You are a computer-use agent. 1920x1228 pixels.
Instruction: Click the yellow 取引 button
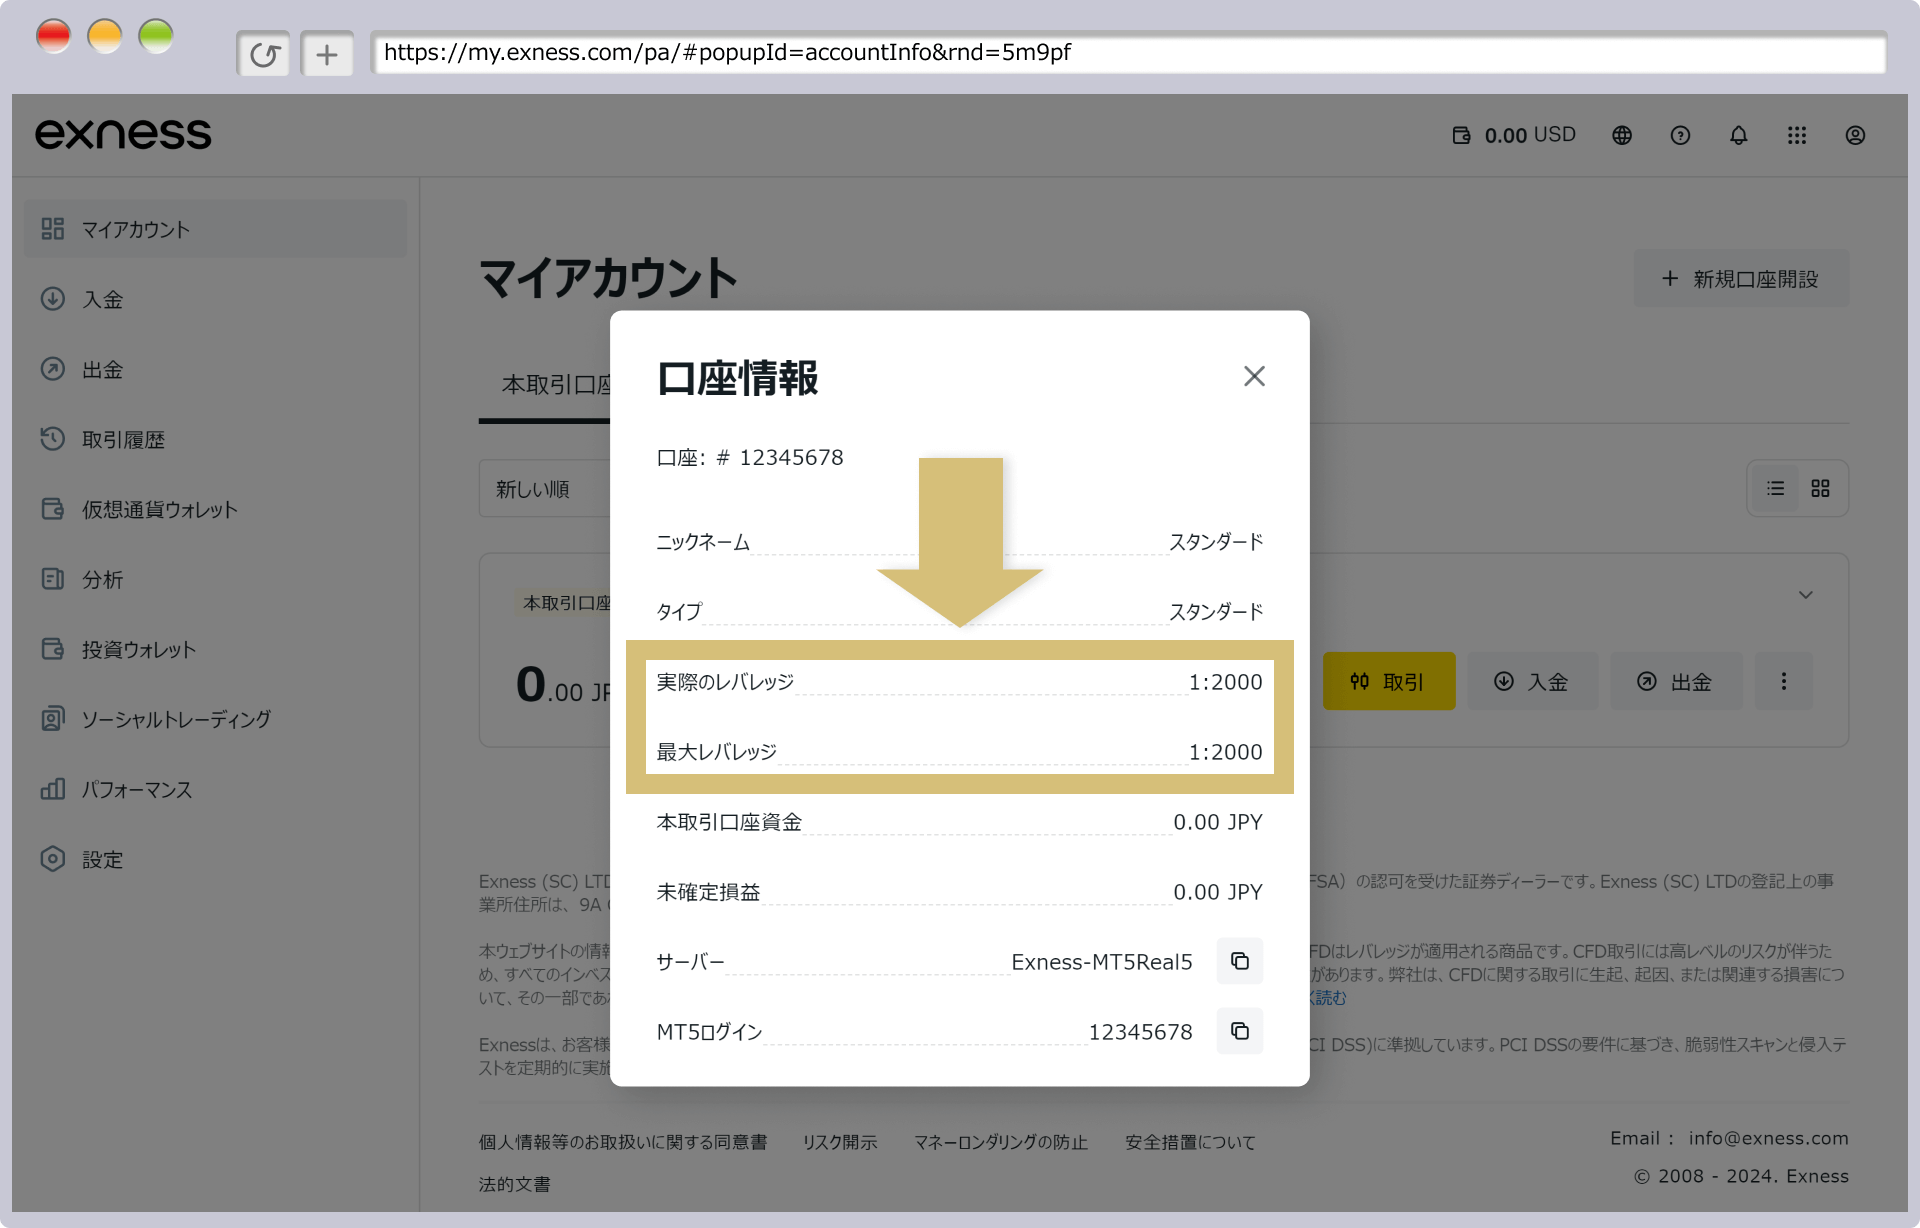(x=1389, y=681)
